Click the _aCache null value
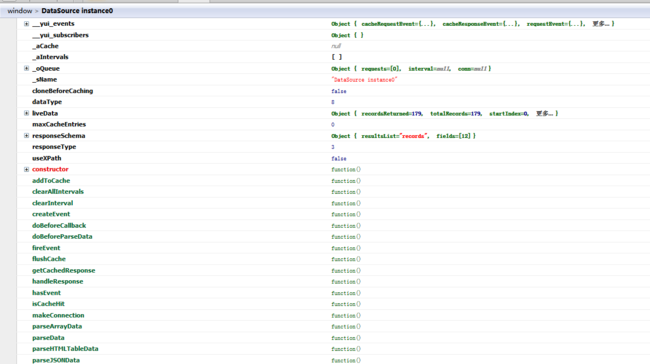 click(x=336, y=46)
